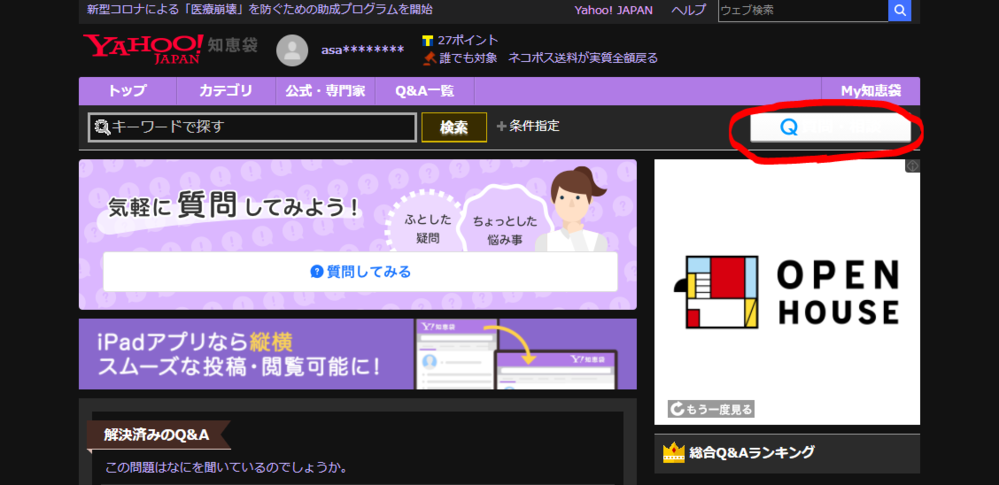Open the ヘルプ link
The width and height of the screenshot is (999, 485).
pyautogui.click(x=687, y=10)
